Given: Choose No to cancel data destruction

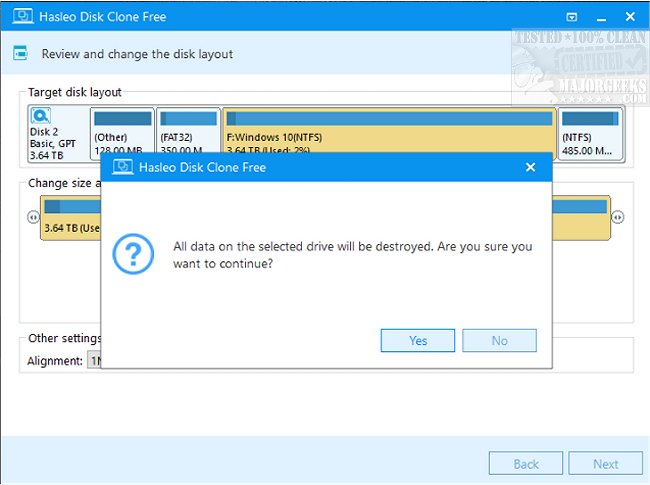Looking at the screenshot, I should pyautogui.click(x=499, y=340).
